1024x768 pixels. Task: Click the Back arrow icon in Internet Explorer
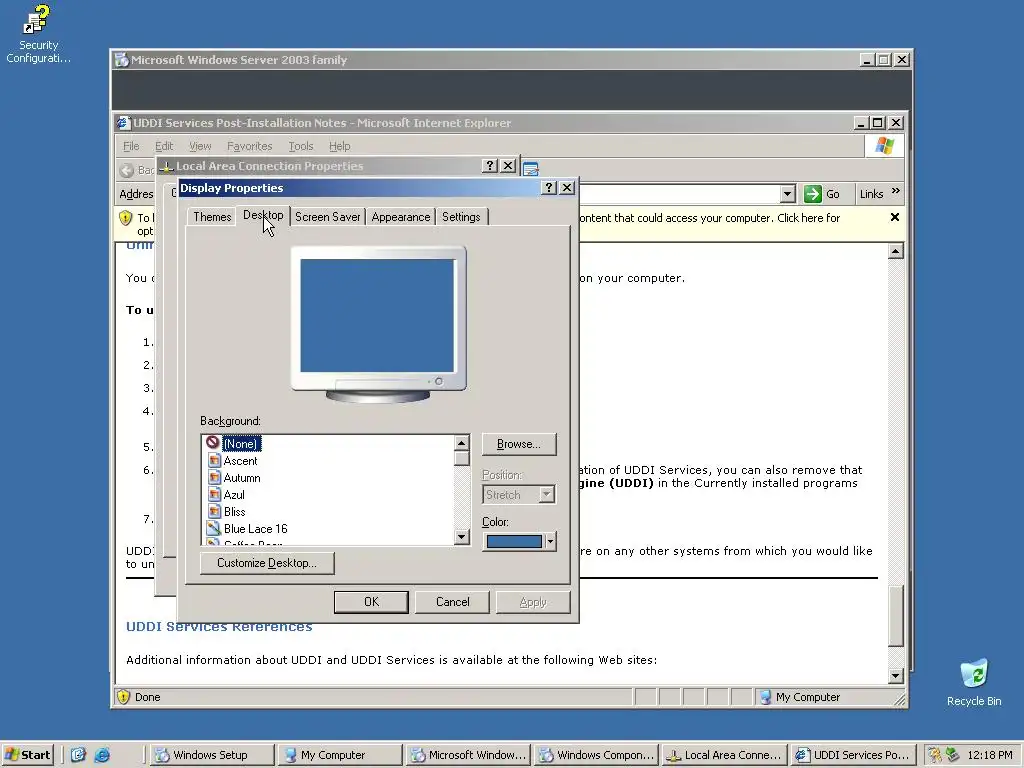point(127,170)
